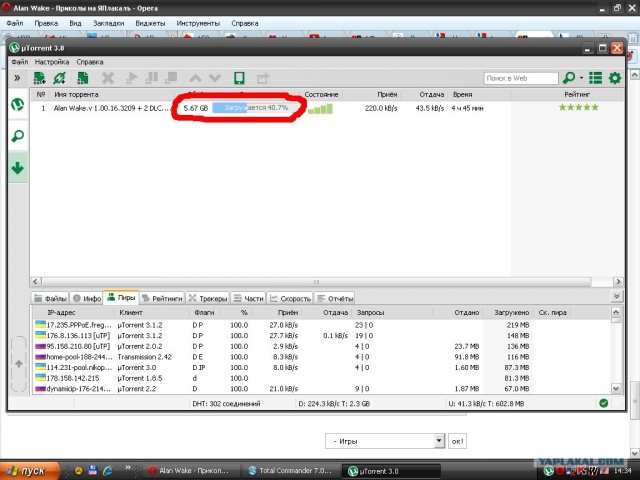Screen dimensions: 640x480
Task: Click the sidebar search magnifier icon
Action: [18, 136]
